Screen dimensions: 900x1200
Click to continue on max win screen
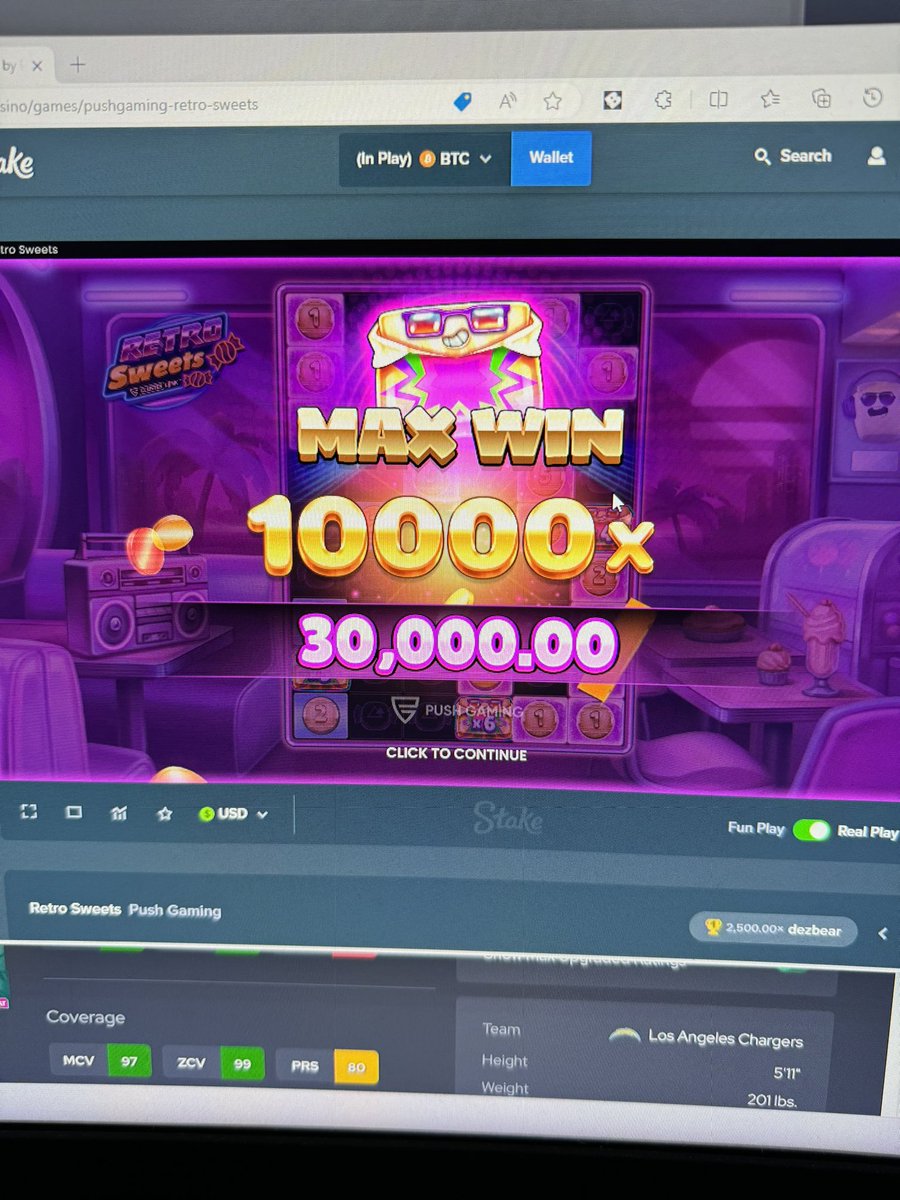point(456,754)
